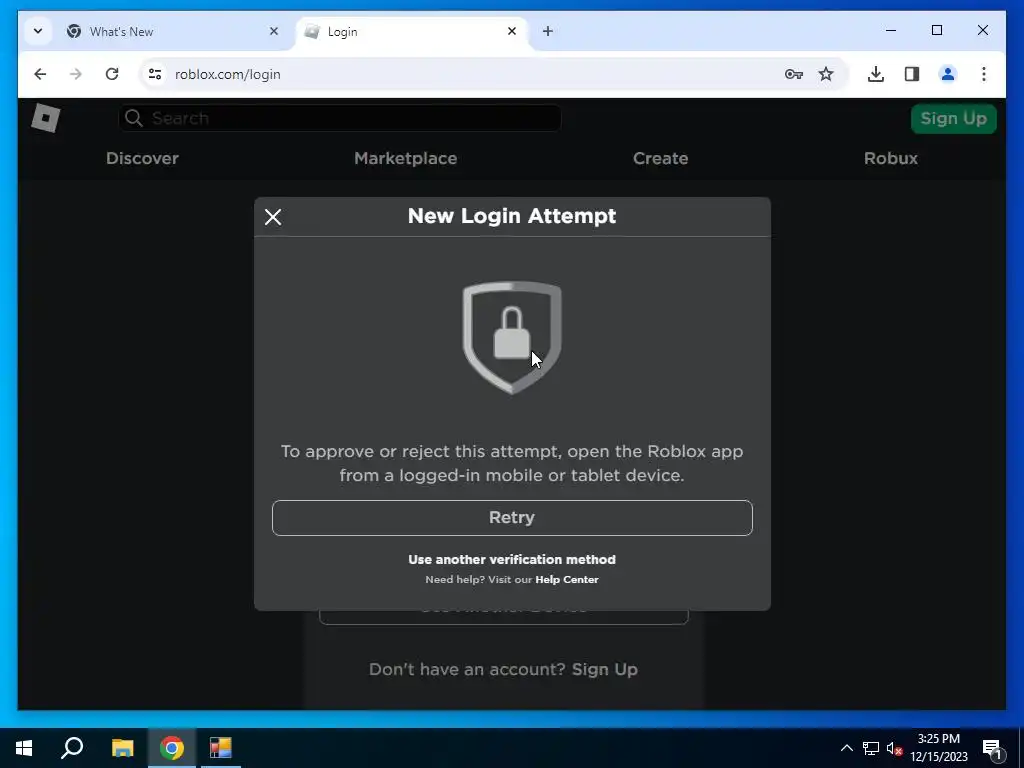Open a new browser tab
Screen dimensions: 1024x768
pos(548,31)
